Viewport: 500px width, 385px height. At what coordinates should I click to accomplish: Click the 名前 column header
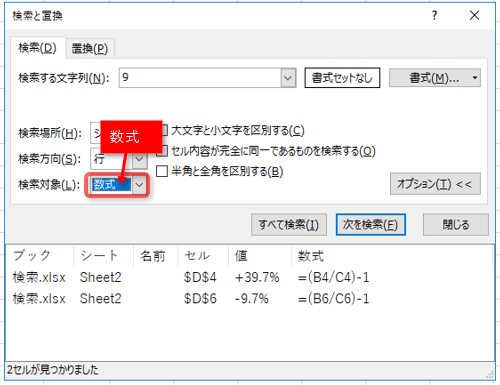click(x=156, y=256)
